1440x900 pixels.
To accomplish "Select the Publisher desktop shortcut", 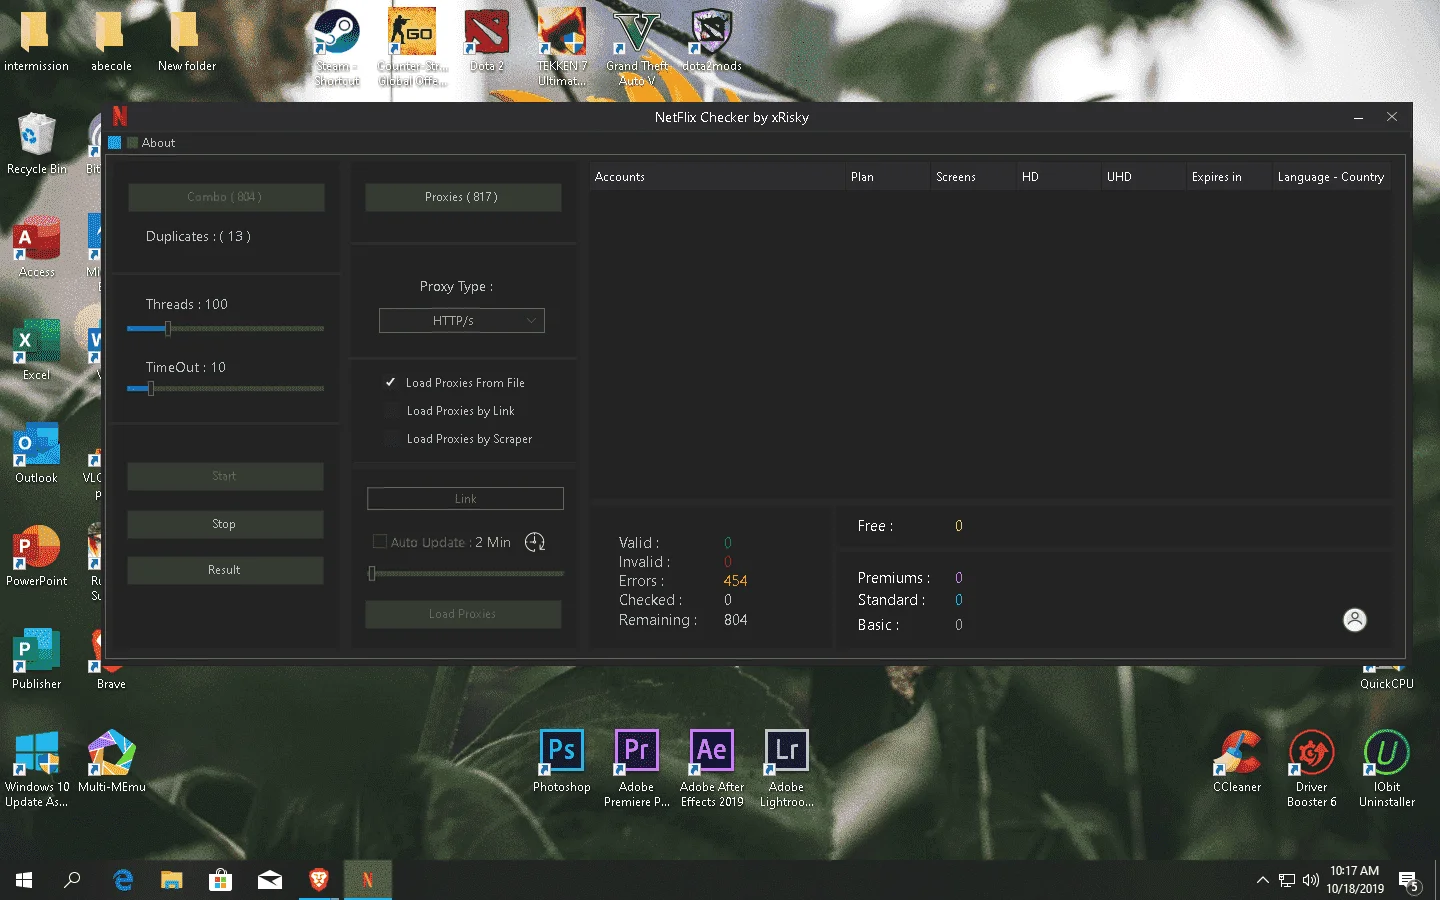I will [37, 659].
